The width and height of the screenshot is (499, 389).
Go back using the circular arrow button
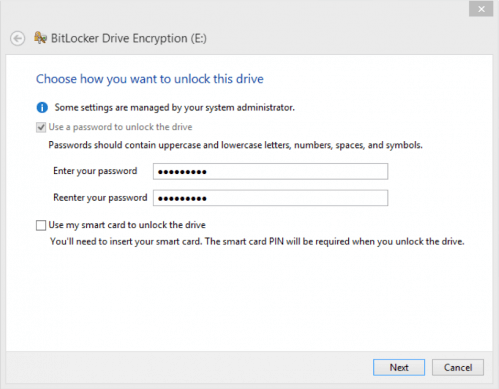pyautogui.click(x=17, y=39)
